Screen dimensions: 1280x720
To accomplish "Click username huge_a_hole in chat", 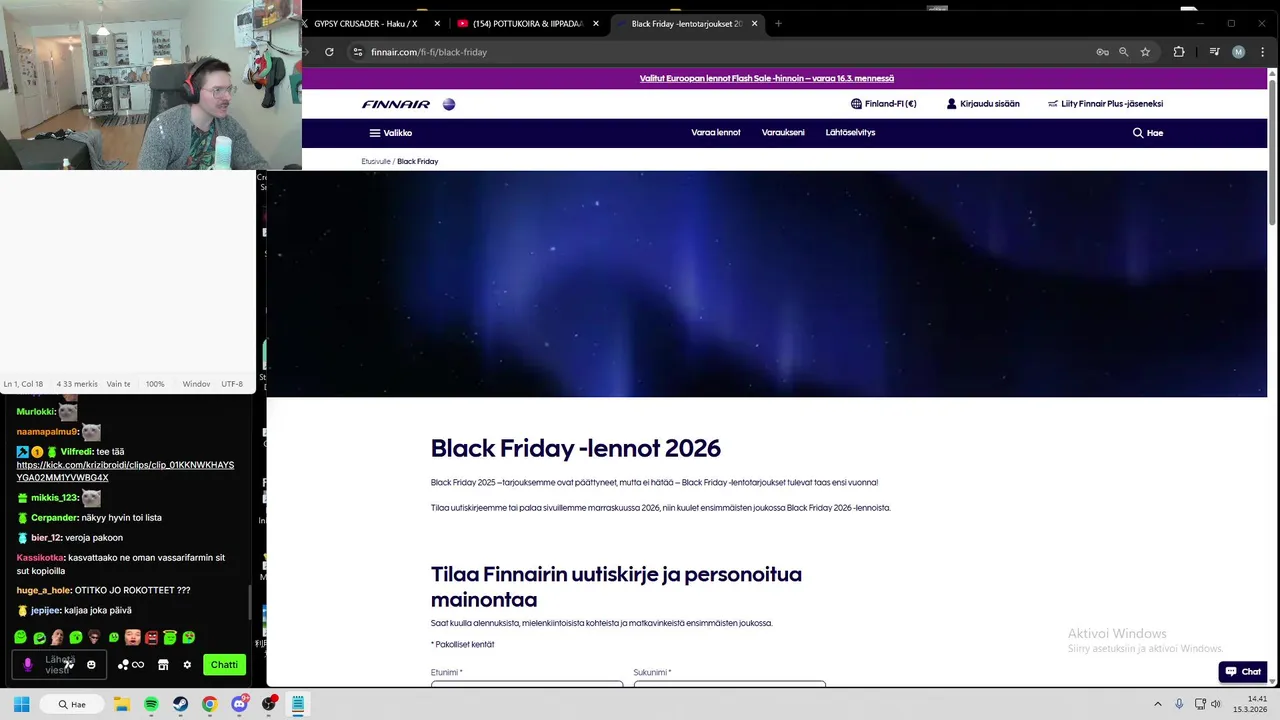I will point(43,590).
